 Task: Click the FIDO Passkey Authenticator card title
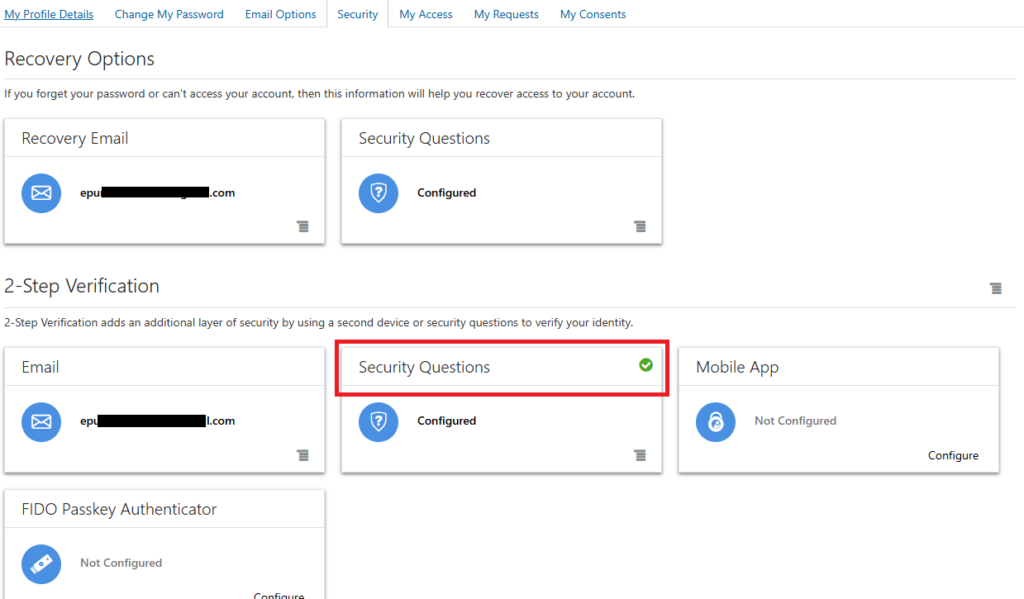click(x=119, y=510)
